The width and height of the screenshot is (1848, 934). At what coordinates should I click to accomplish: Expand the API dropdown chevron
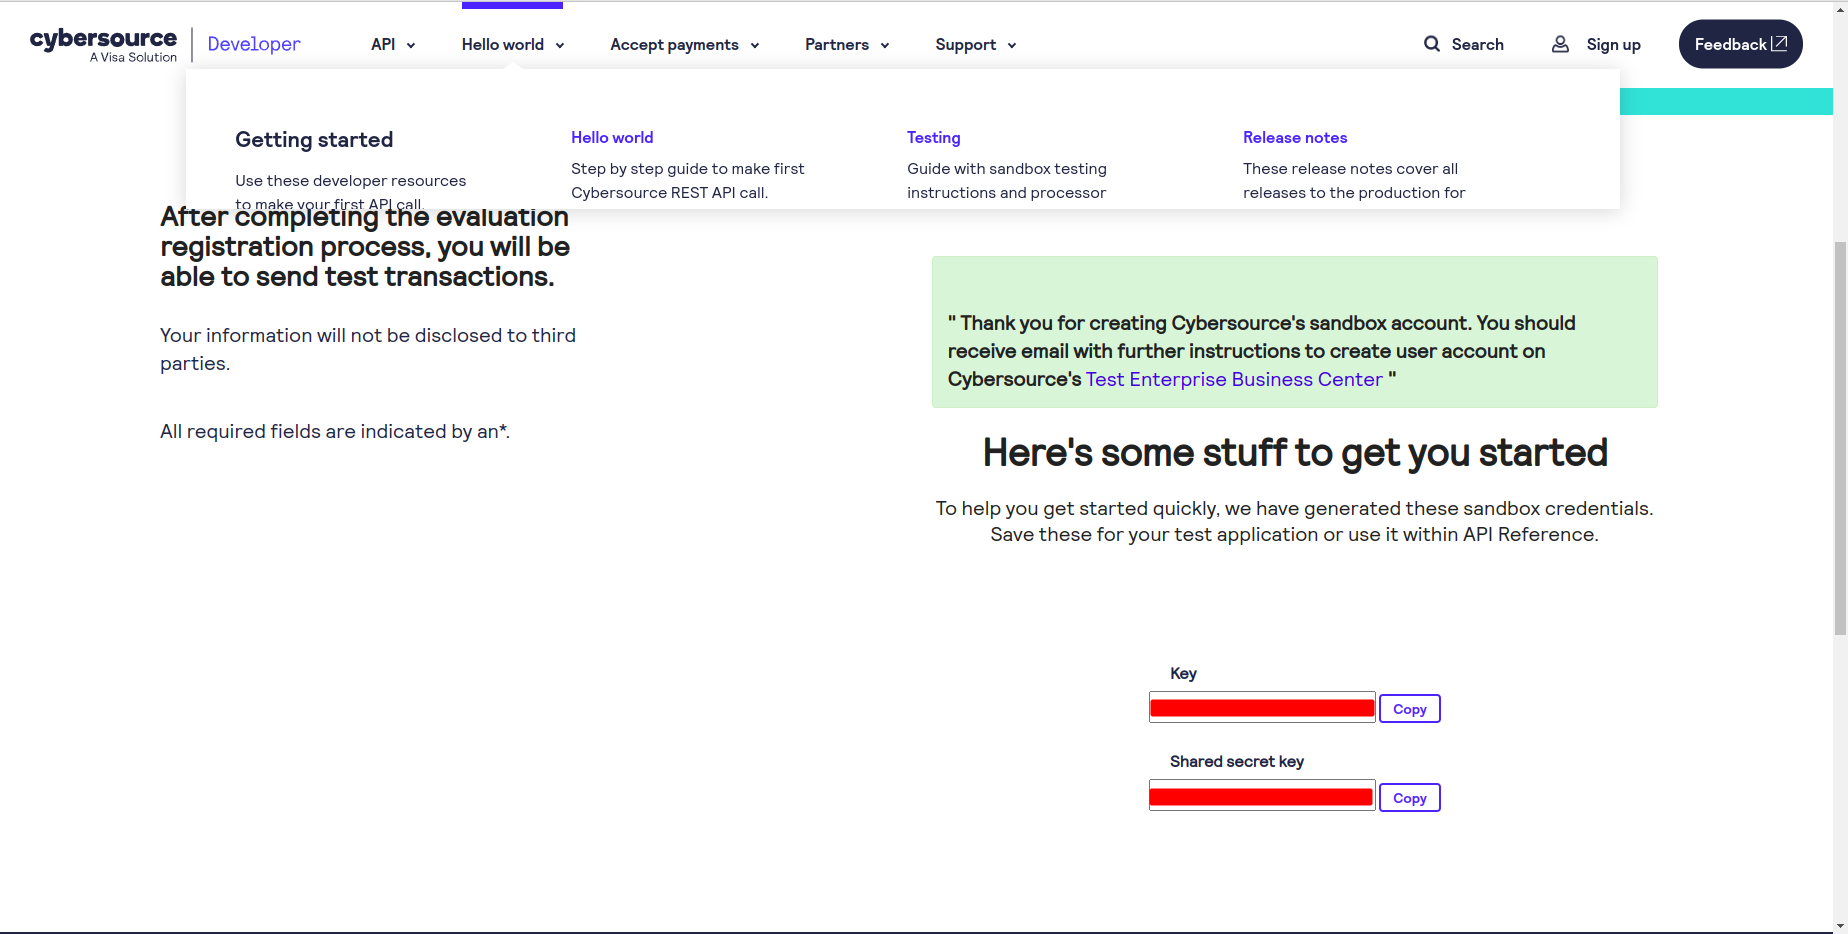[x=411, y=45]
